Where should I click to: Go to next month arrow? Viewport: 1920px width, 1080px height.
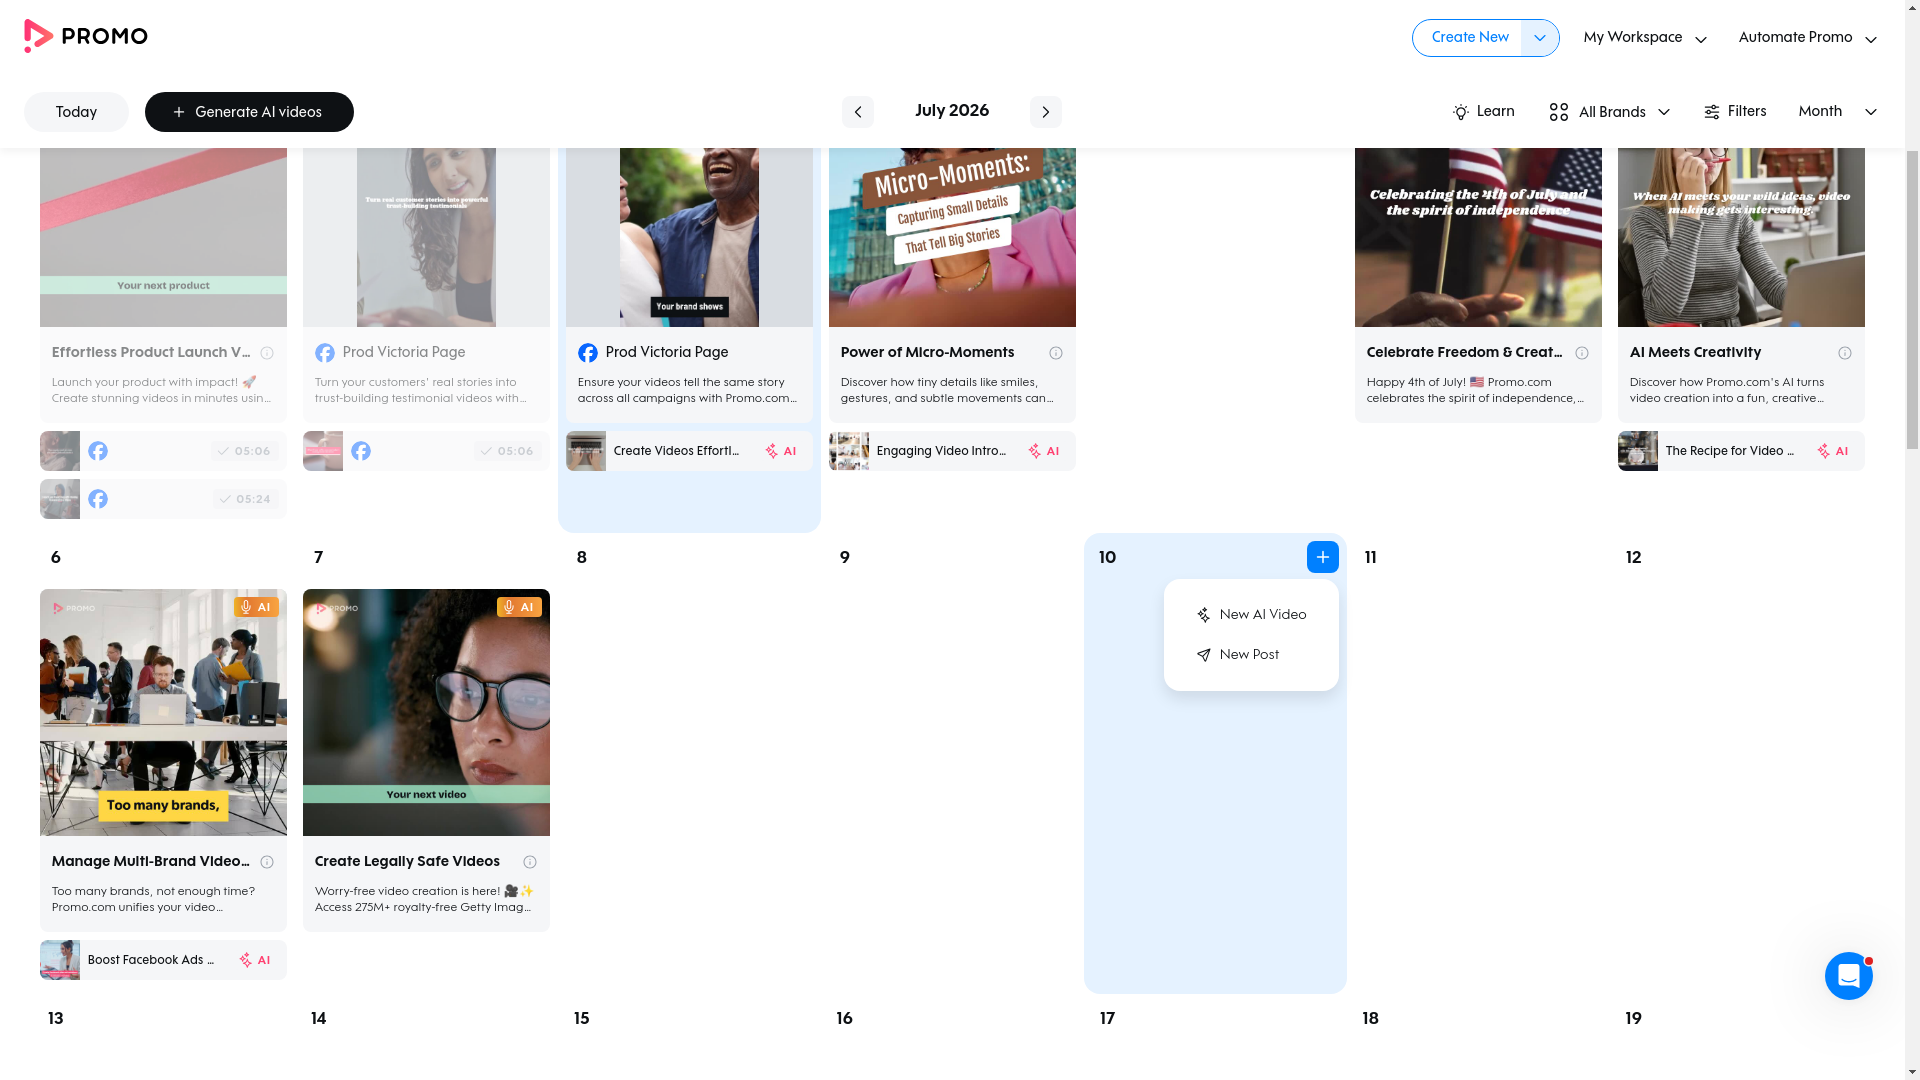[x=1045, y=112]
